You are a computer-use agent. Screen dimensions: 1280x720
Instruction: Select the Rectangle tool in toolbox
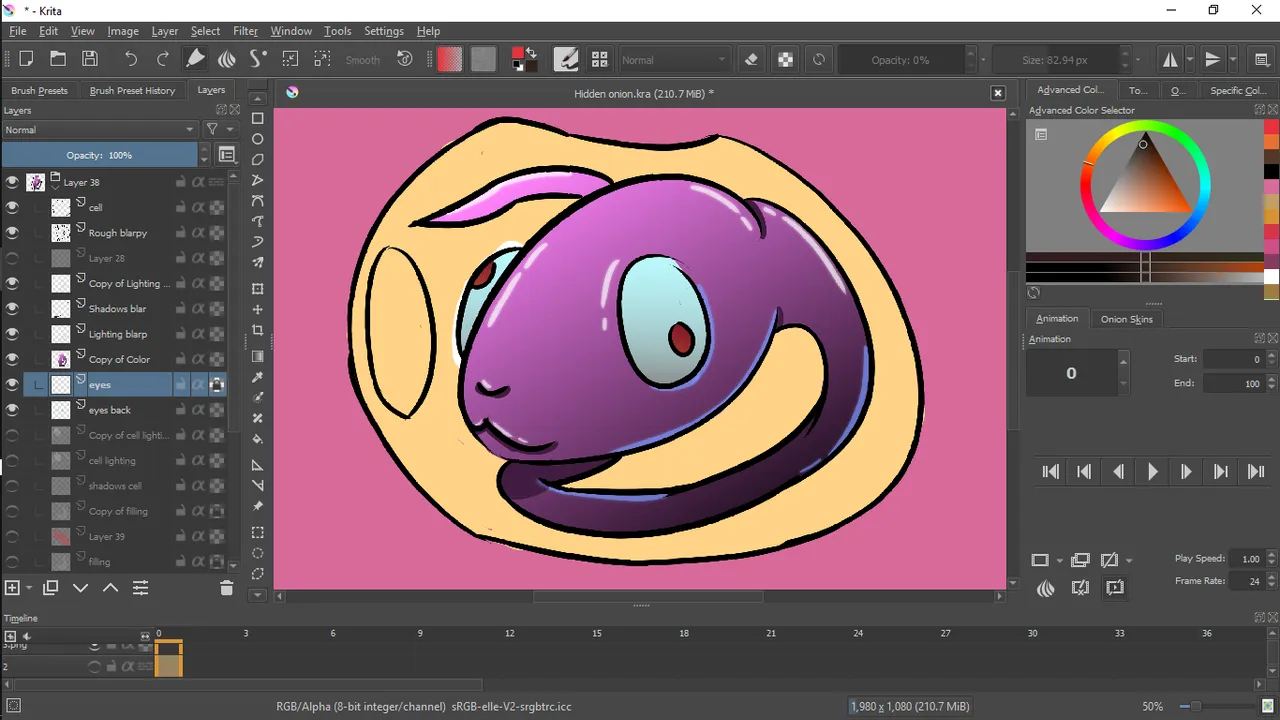pyautogui.click(x=257, y=119)
